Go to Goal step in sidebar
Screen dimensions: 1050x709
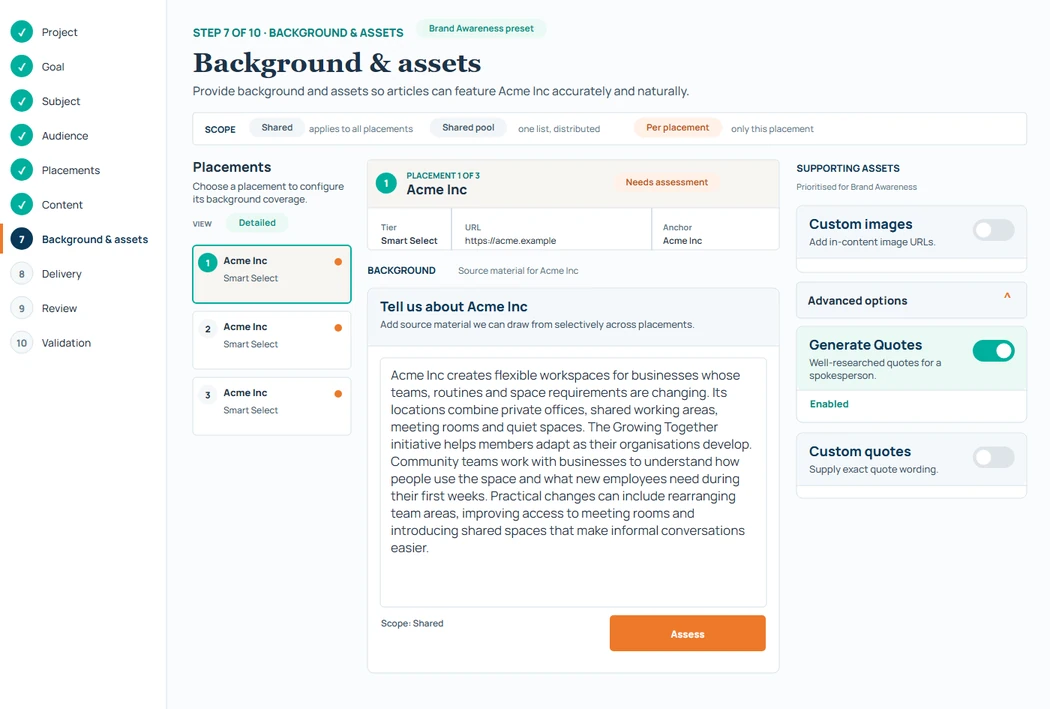click(53, 67)
